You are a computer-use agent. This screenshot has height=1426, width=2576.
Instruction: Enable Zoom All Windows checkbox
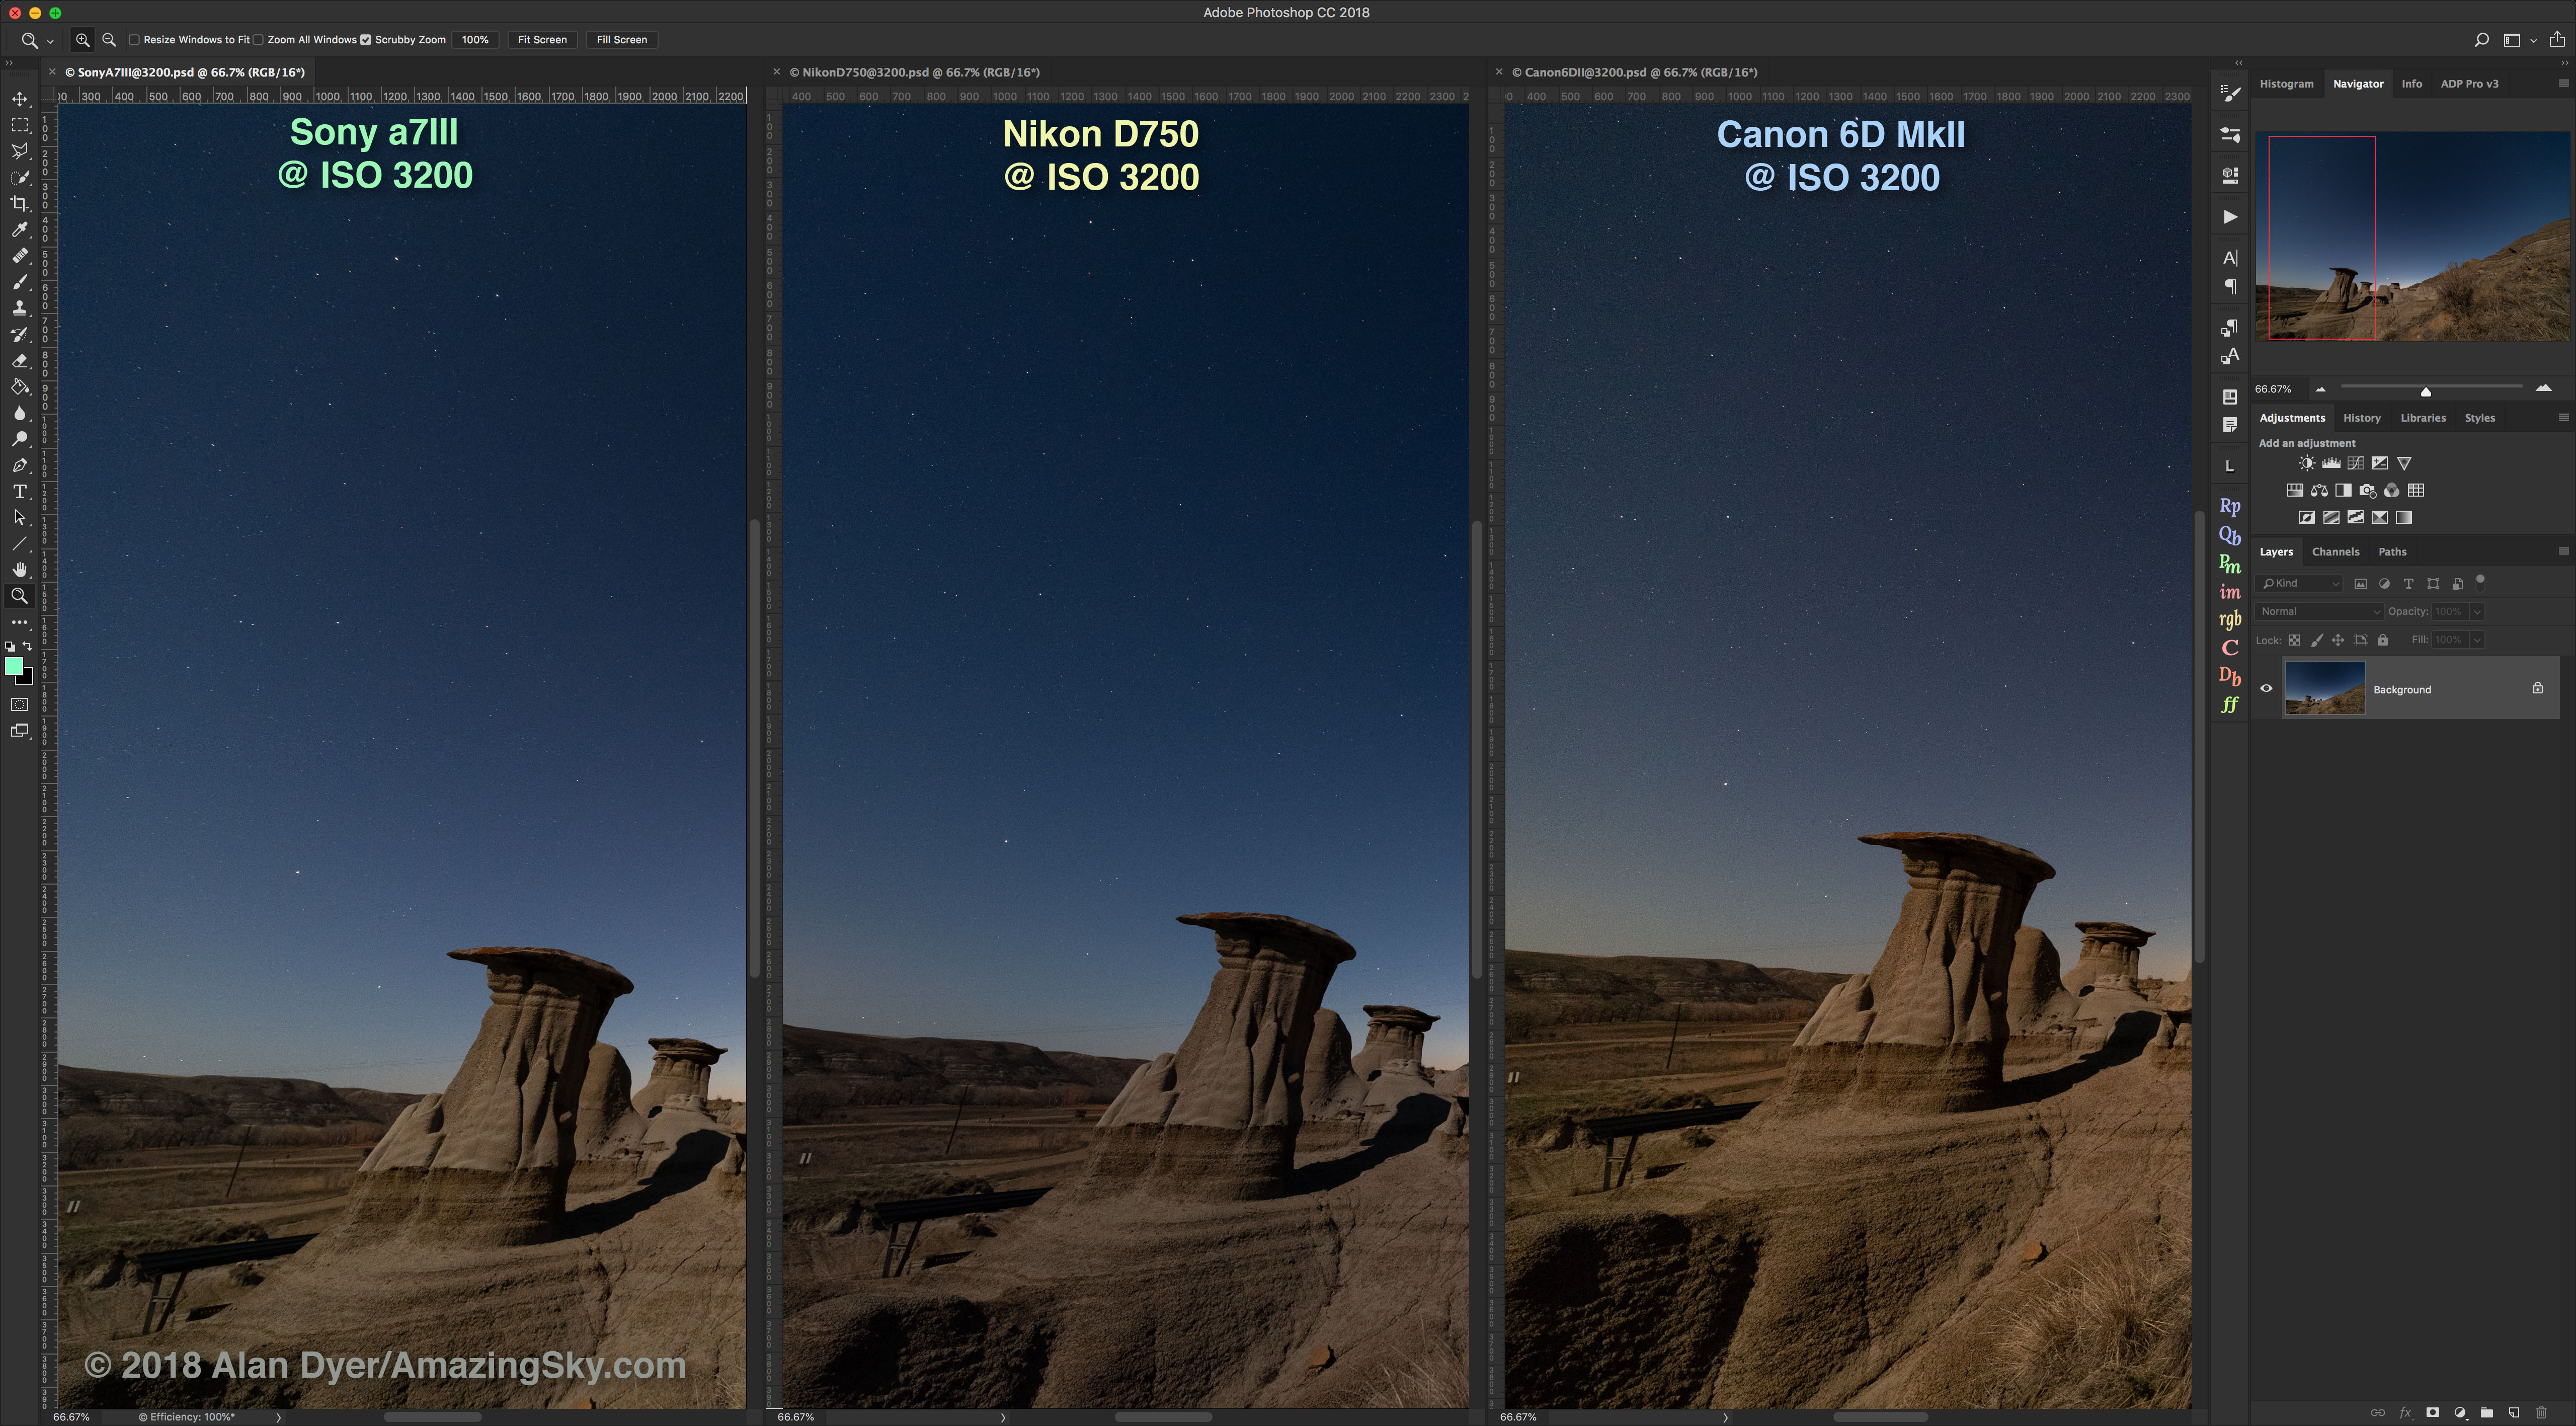[x=258, y=40]
